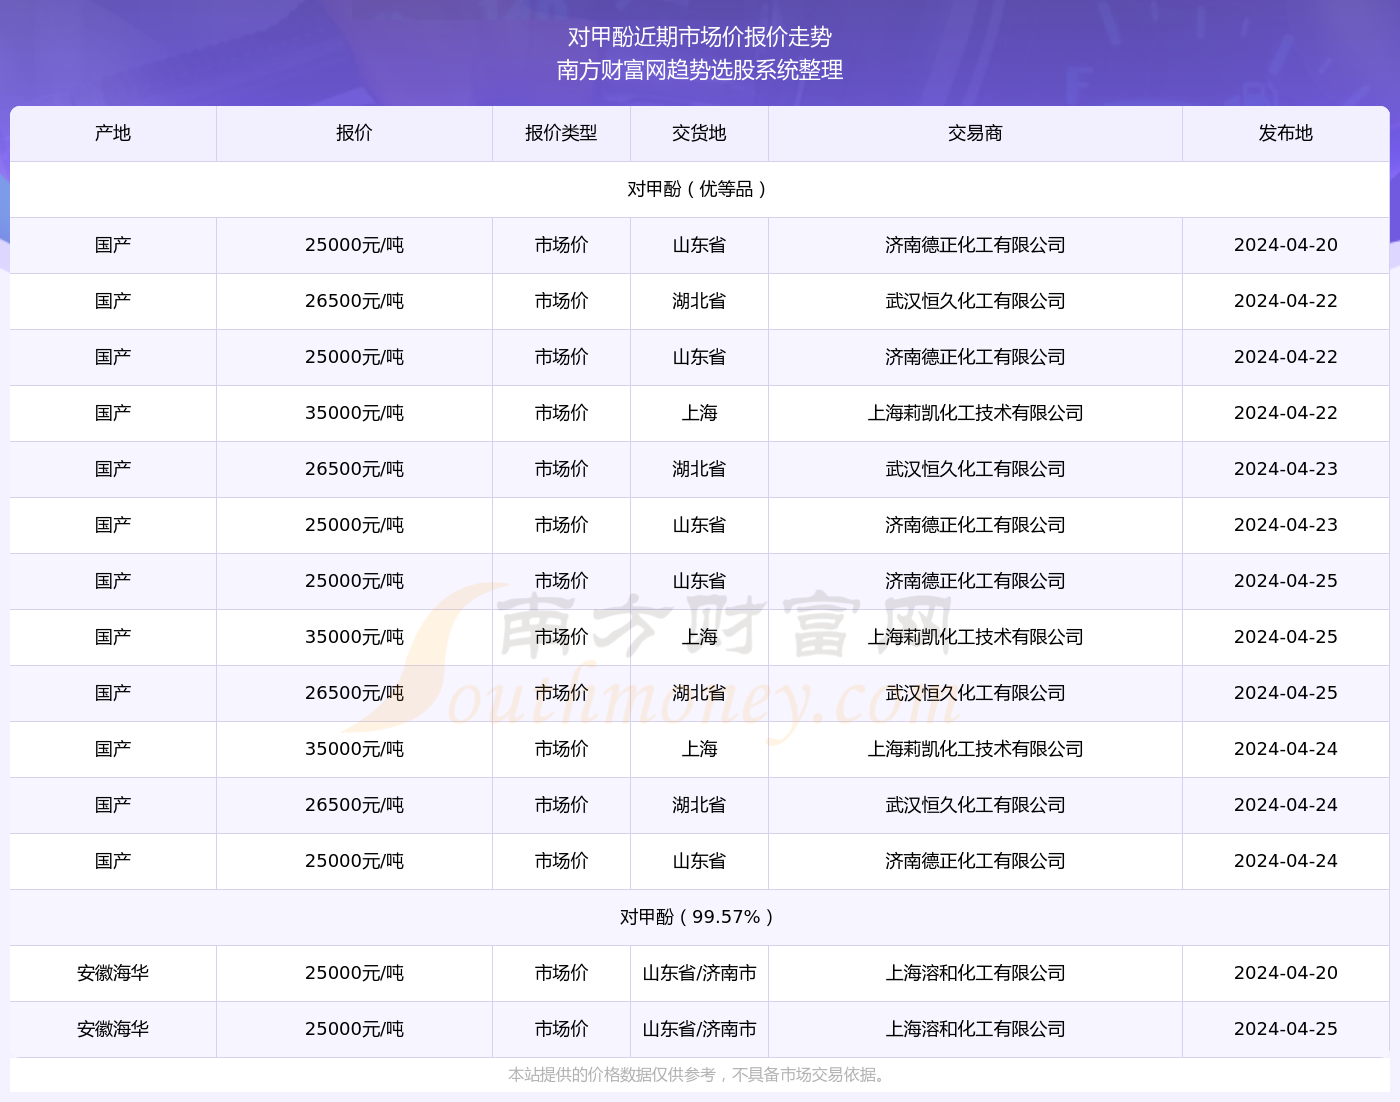Click the 35000元/吨 price dated 2024-04-24
The image size is (1400, 1102).
click(x=354, y=749)
